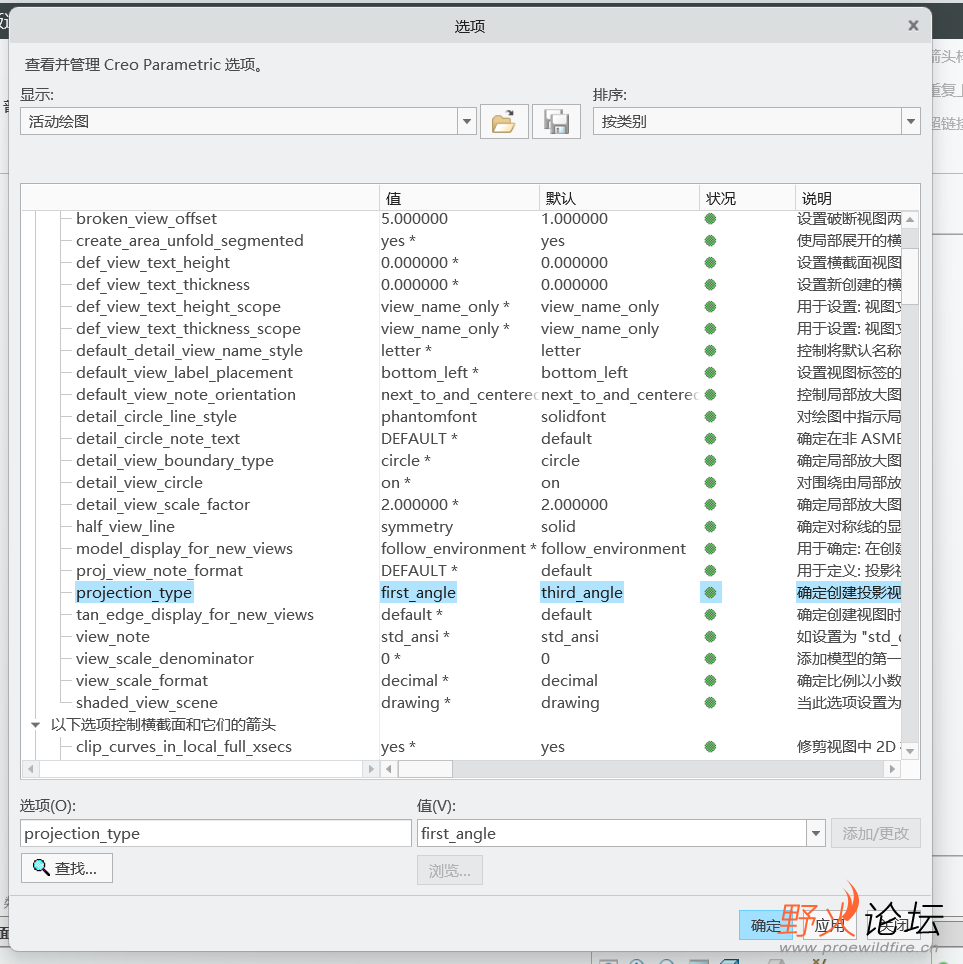Screen dimensions: 963x964
Task: Click the 添加/更改 button
Action: point(876,834)
